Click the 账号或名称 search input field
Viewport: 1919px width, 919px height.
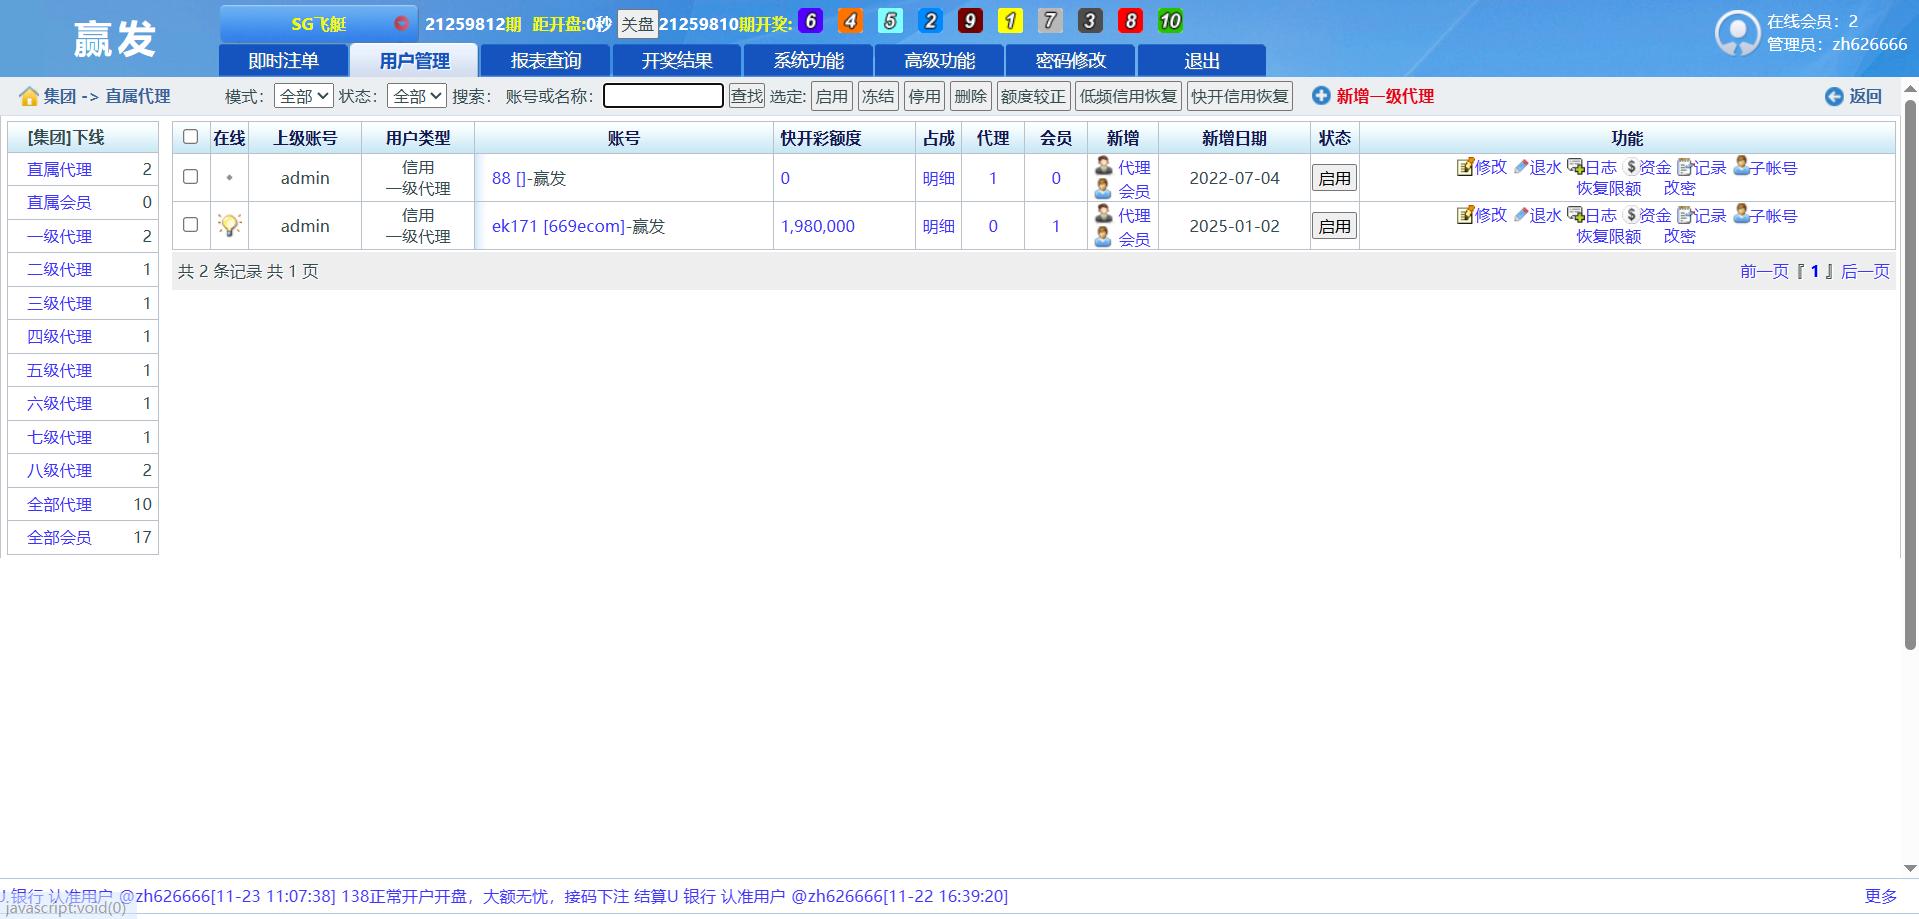[x=663, y=96]
